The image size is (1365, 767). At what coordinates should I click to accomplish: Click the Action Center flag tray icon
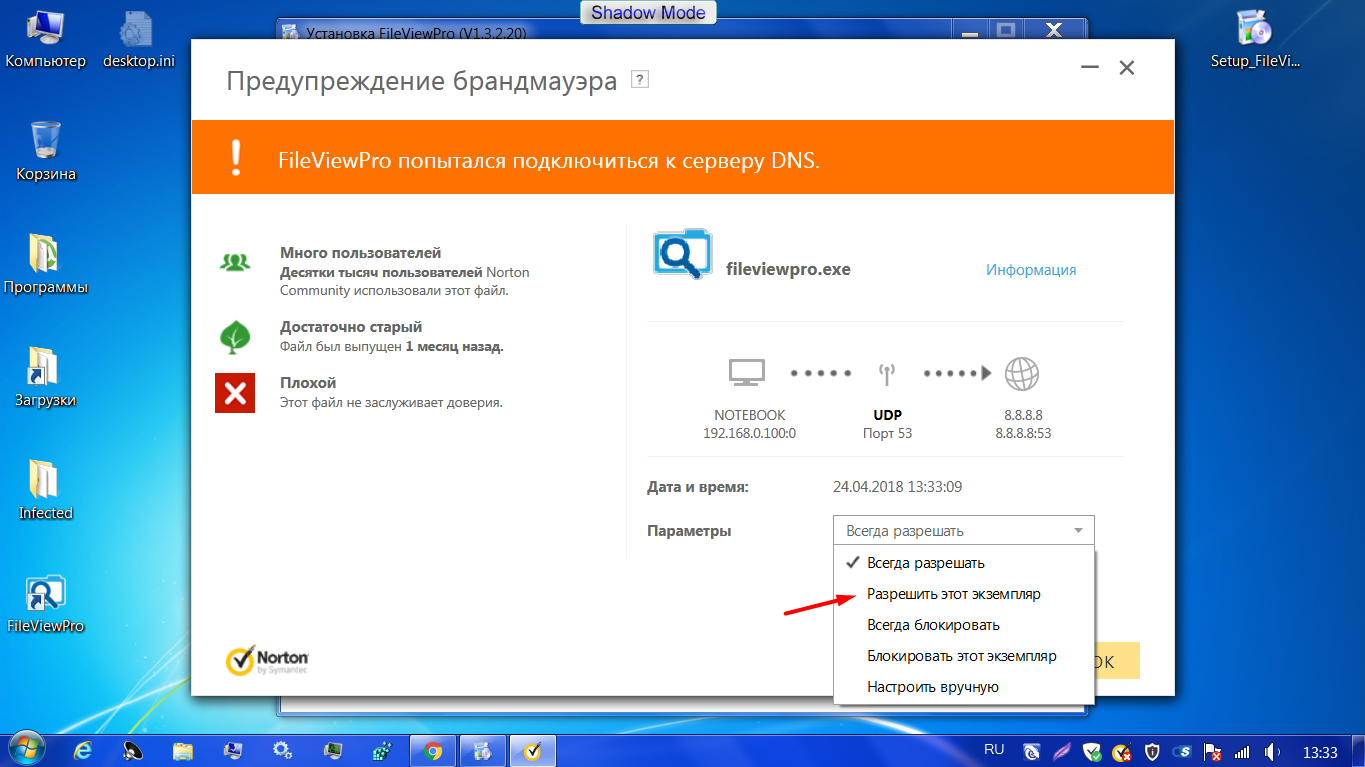(x=1213, y=751)
